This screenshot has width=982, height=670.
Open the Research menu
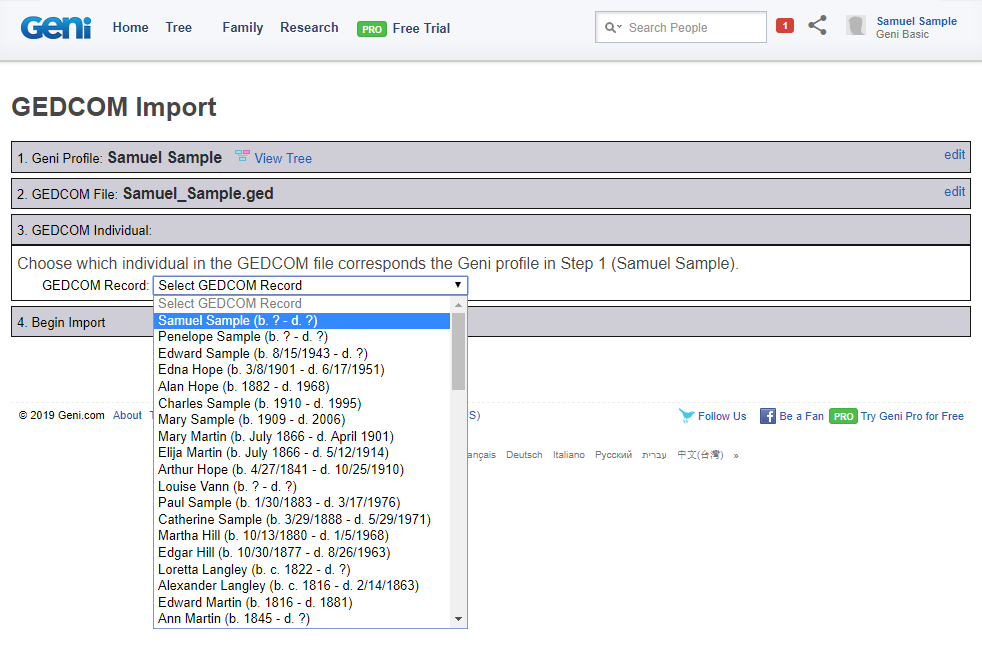pos(309,28)
